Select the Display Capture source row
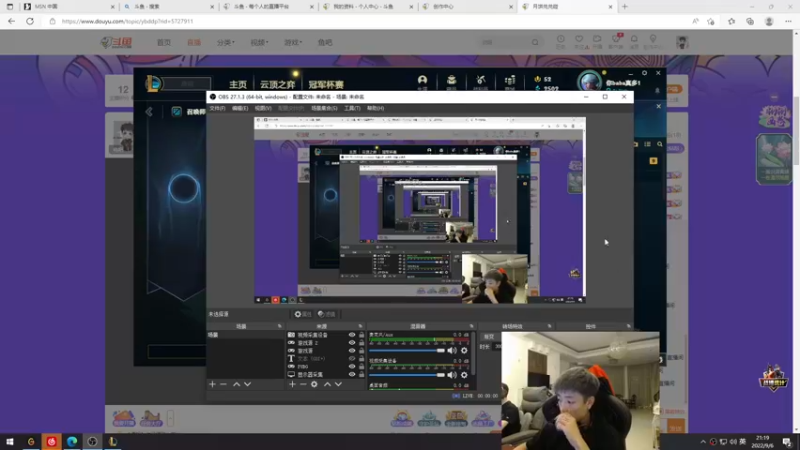Screen dimensions: 800x450 point(326,374)
